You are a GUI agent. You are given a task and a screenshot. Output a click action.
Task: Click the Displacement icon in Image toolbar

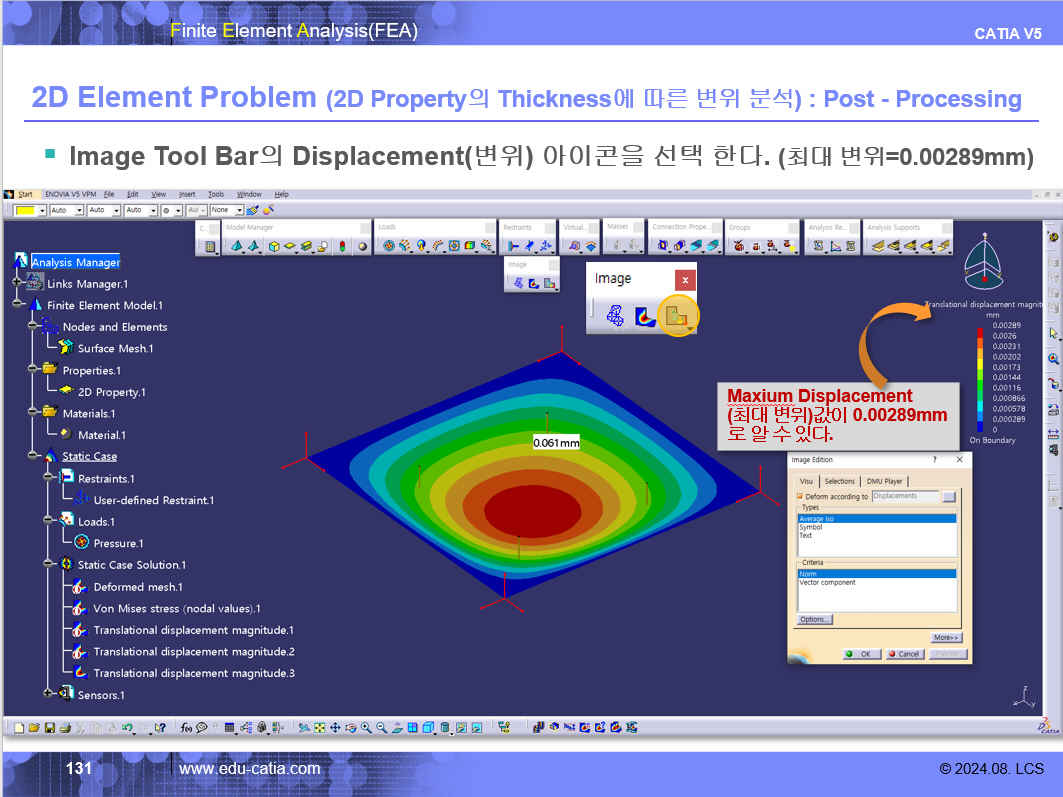coord(677,316)
